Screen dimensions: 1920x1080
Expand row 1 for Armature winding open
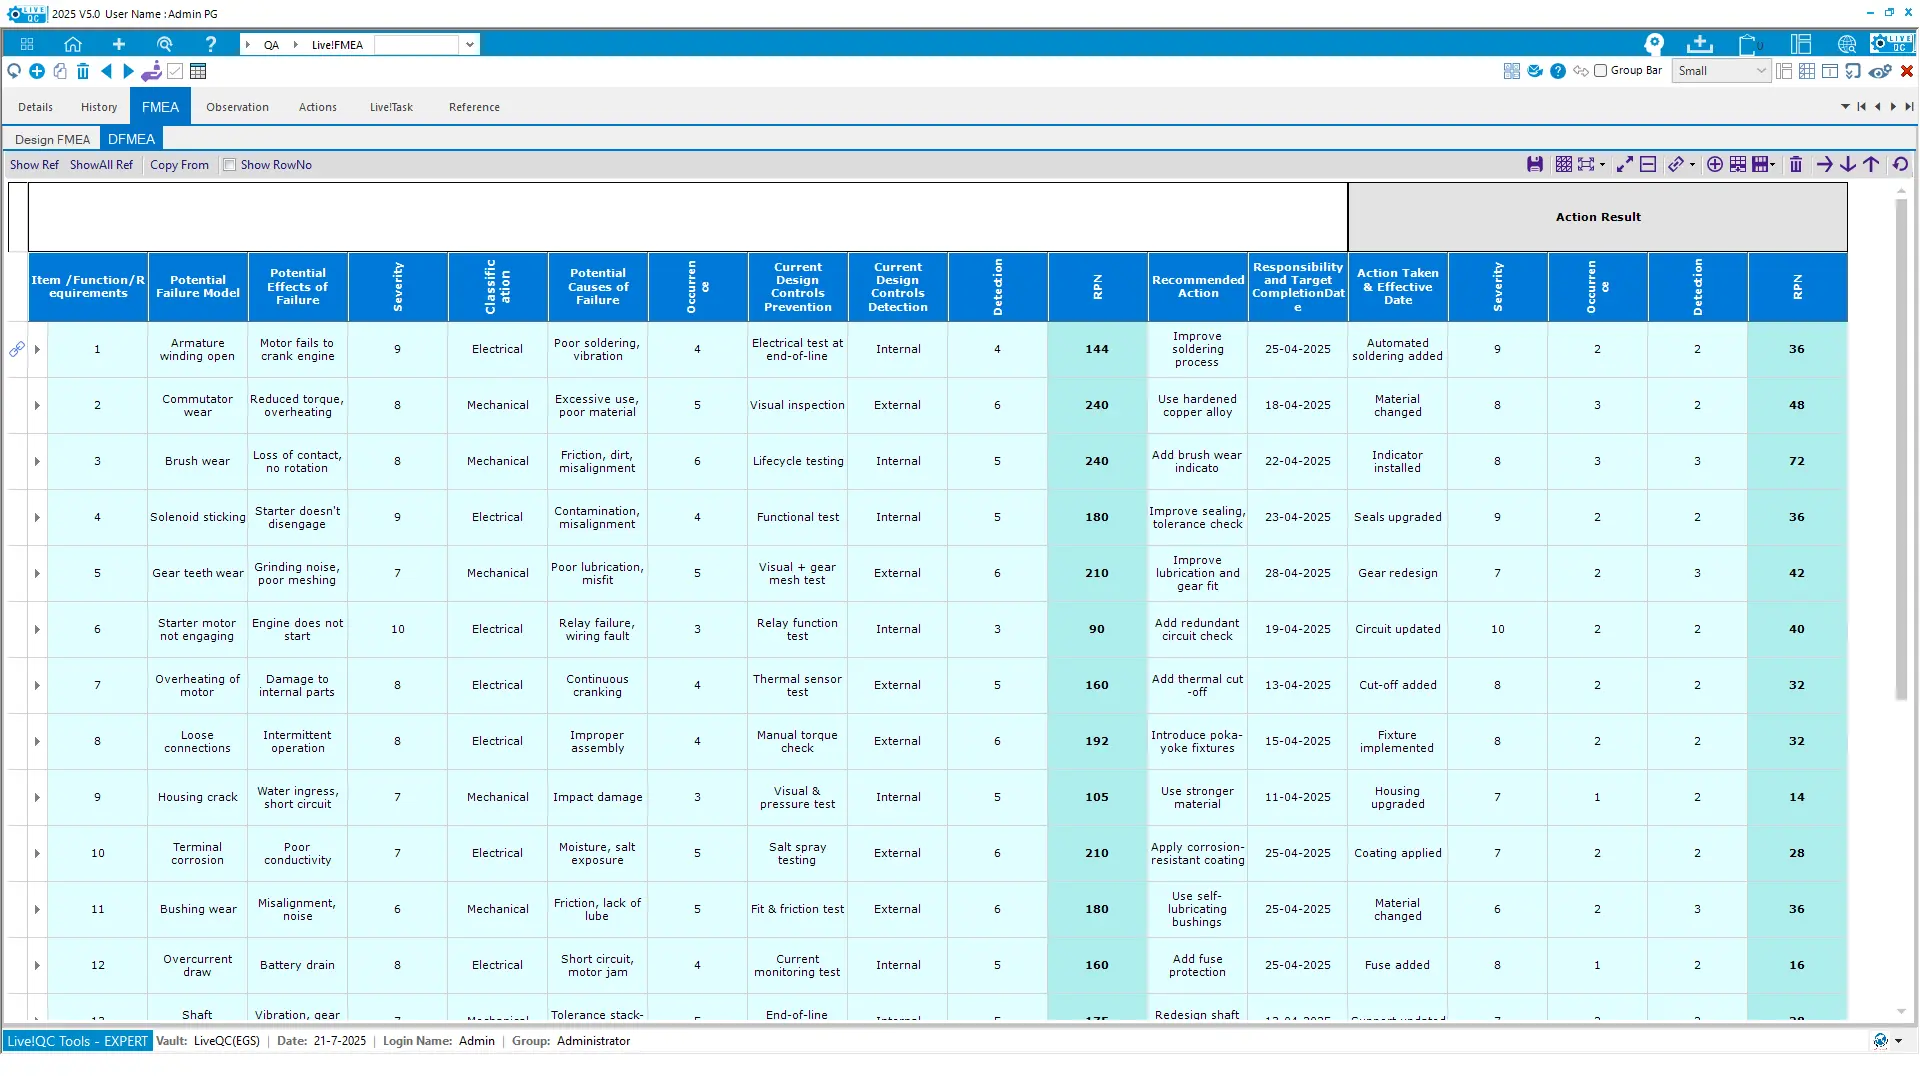coord(37,349)
